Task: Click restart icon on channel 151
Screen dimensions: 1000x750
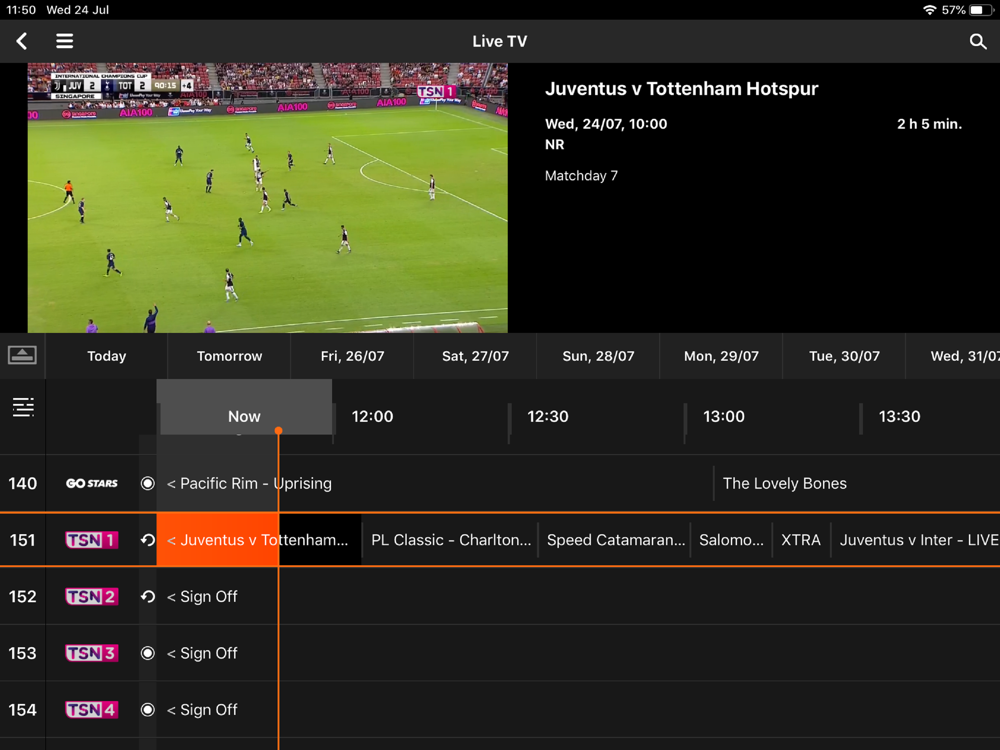Action: pos(147,540)
